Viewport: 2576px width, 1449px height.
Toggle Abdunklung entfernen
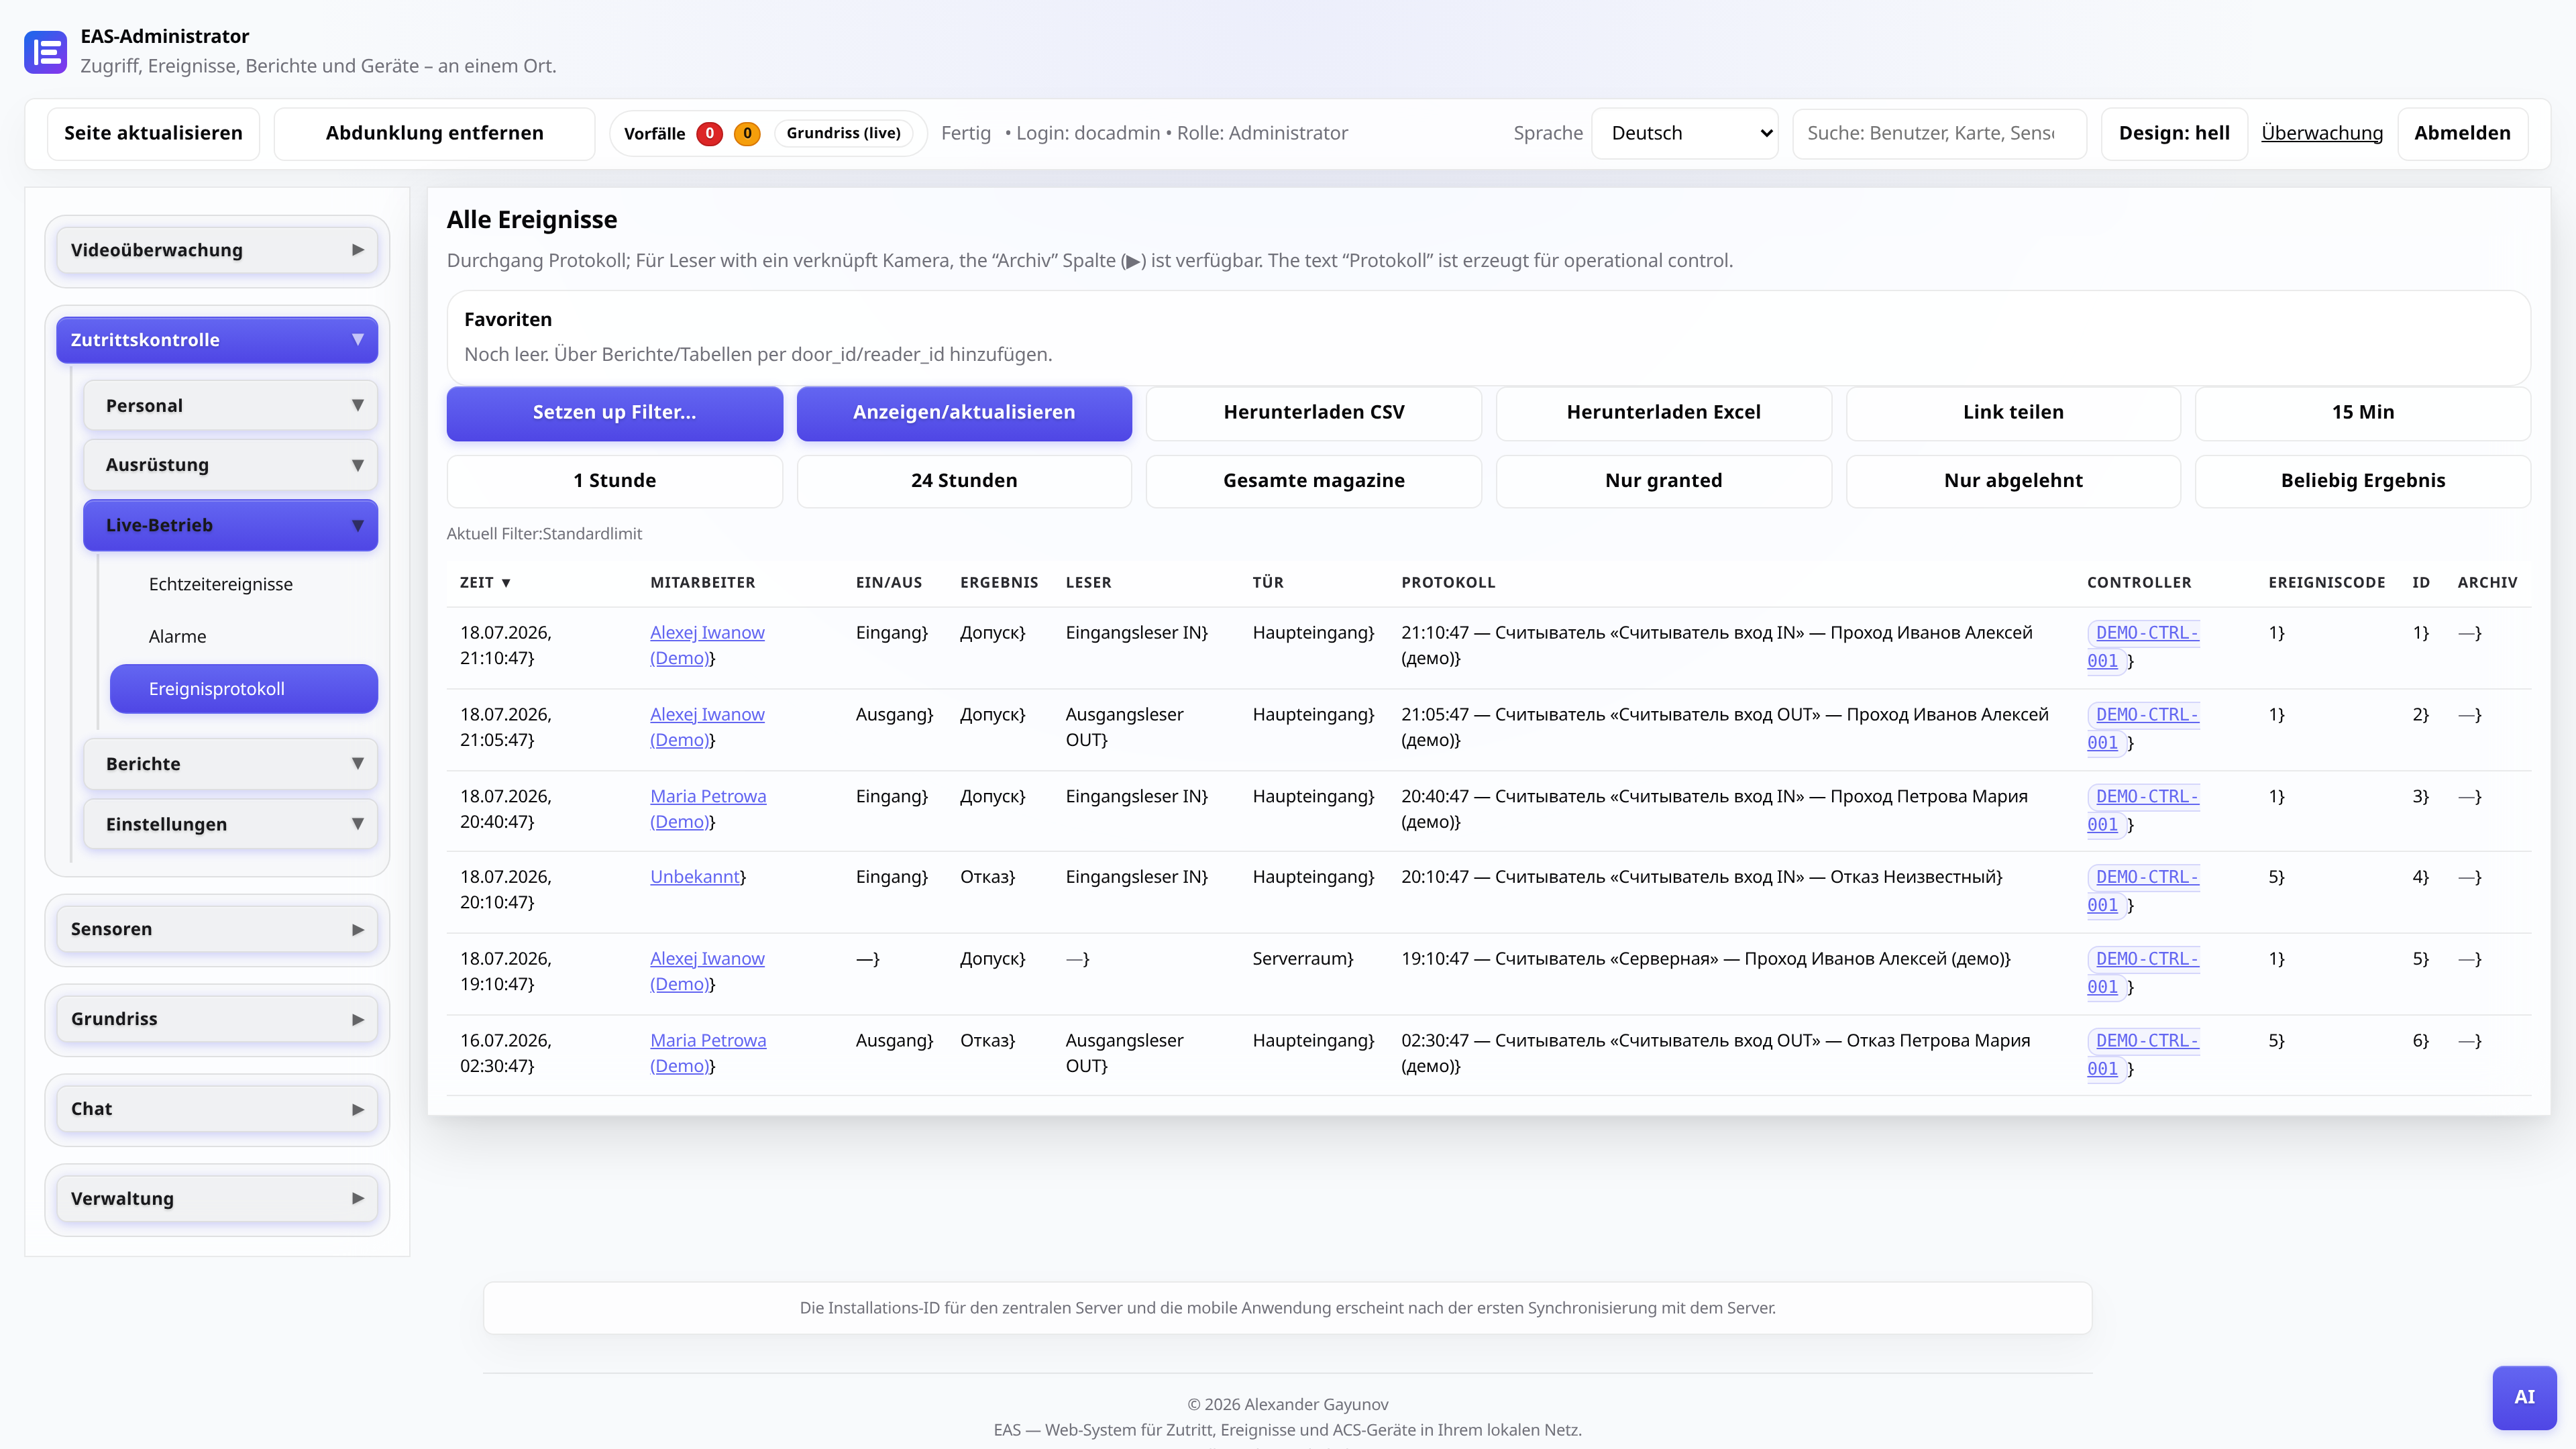tap(434, 133)
